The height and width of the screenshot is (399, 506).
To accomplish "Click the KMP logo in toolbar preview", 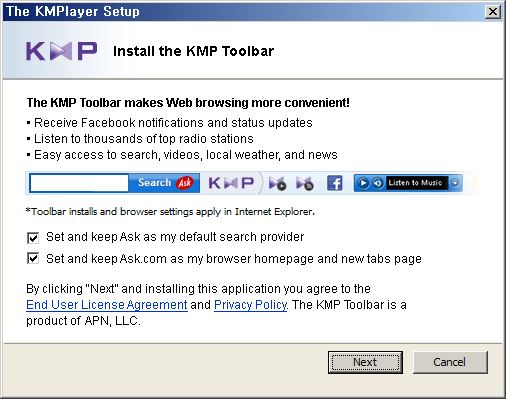I will [231, 183].
